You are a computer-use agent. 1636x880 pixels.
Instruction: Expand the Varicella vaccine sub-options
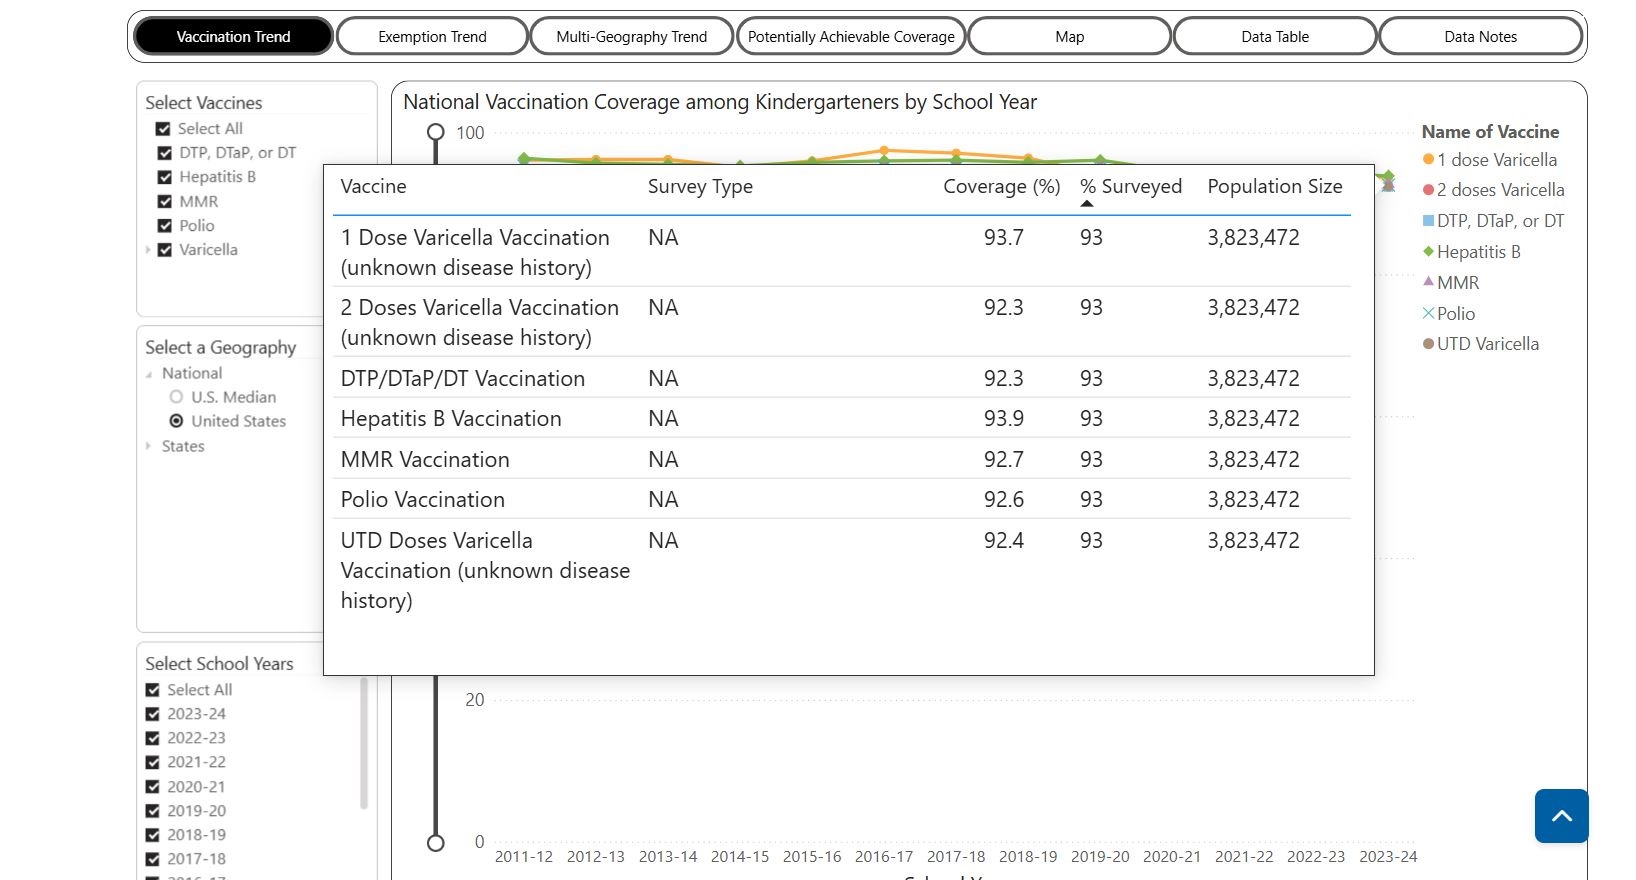[148, 250]
